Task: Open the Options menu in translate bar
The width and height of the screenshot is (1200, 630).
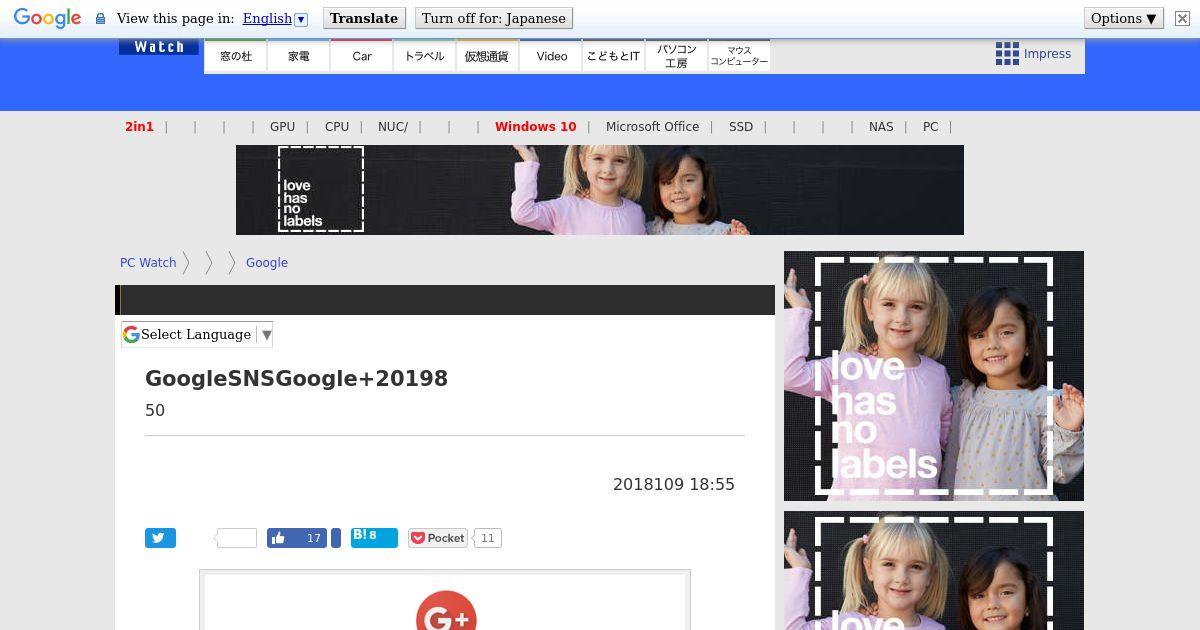Action: coord(1123,18)
